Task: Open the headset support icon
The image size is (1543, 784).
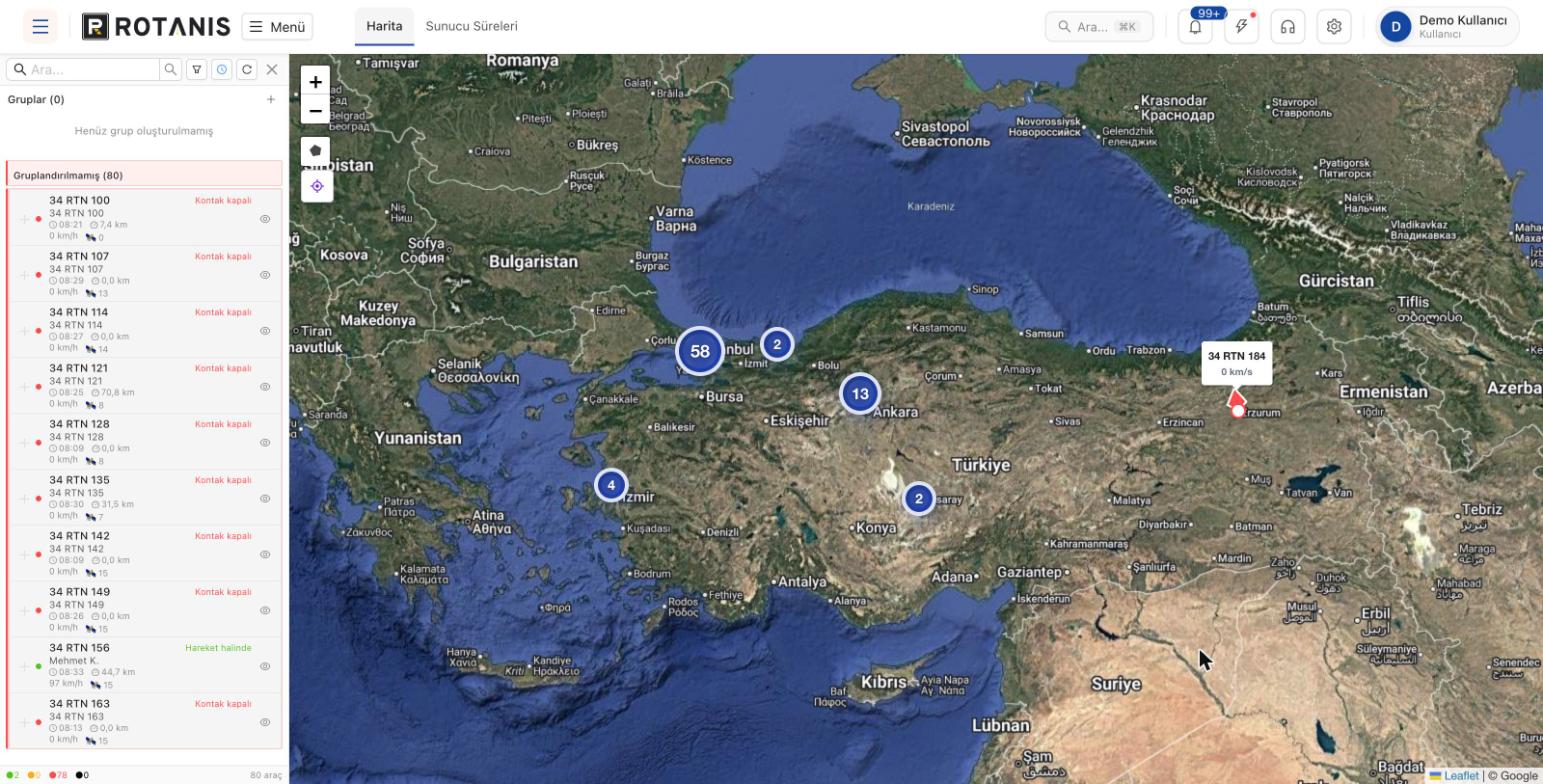Action: click(x=1288, y=27)
